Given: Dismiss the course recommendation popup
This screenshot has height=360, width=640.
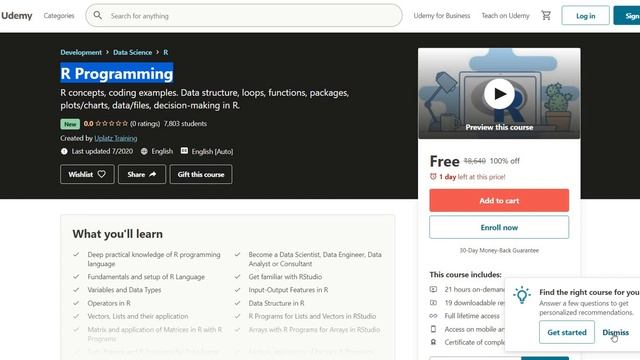Looking at the screenshot, I should (616, 332).
